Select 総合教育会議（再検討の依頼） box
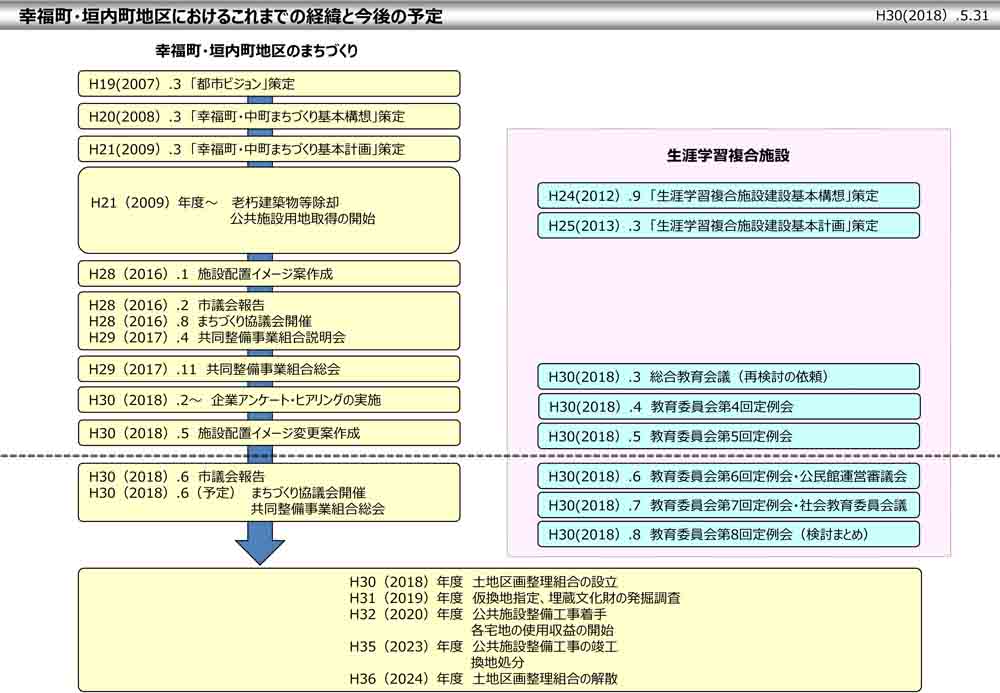Screen dimensions: 1000x693 click(x=728, y=377)
